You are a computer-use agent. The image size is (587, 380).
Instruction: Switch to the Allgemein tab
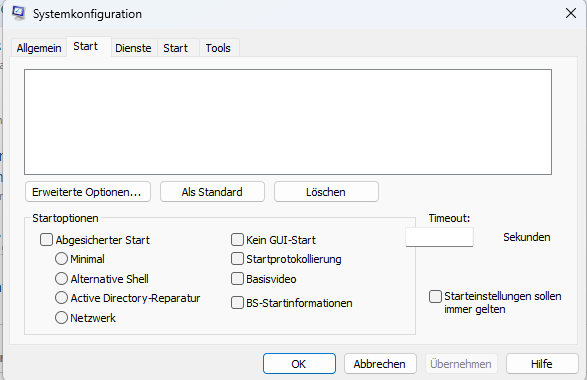pos(39,48)
